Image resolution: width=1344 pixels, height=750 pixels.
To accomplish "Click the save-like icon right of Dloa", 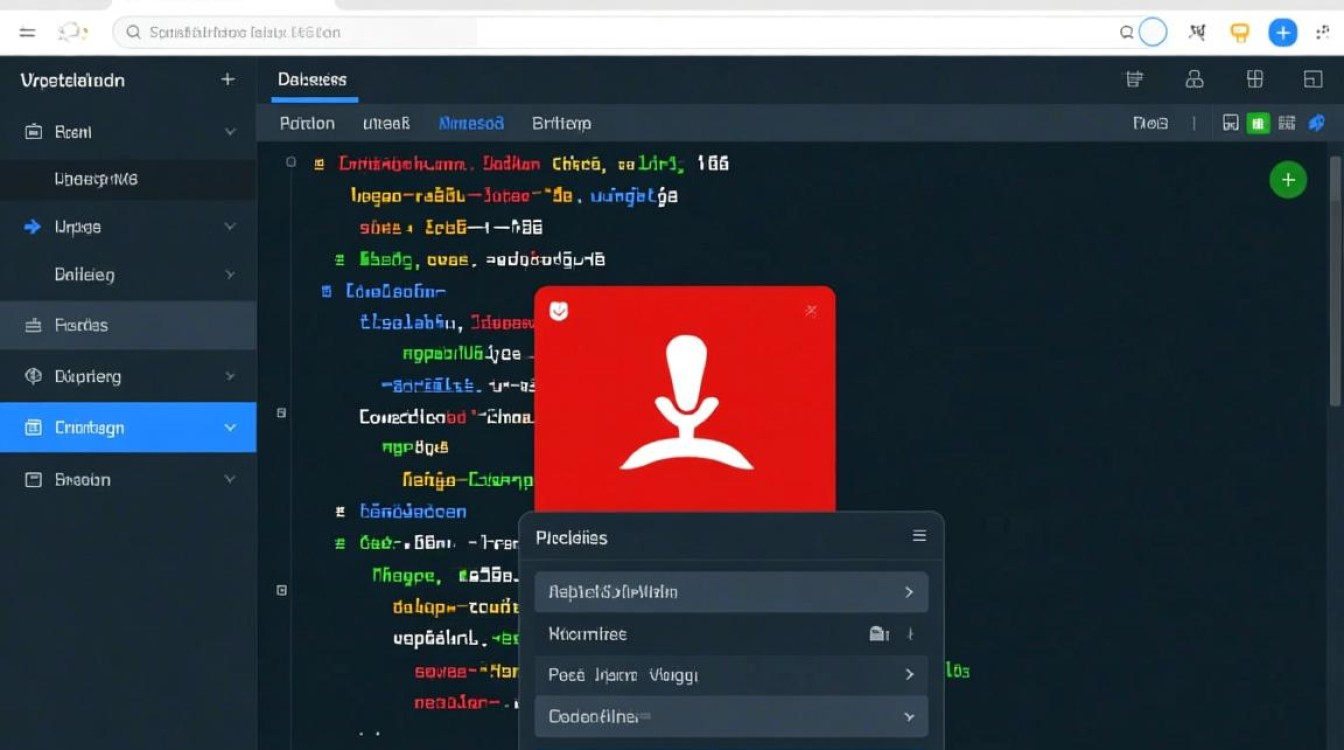I will (x=1231, y=123).
